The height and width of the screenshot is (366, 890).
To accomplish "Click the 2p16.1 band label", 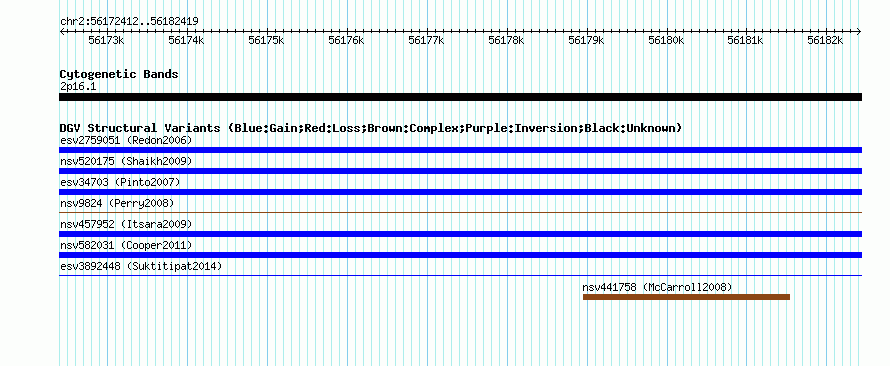I will (x=78, y=86).
